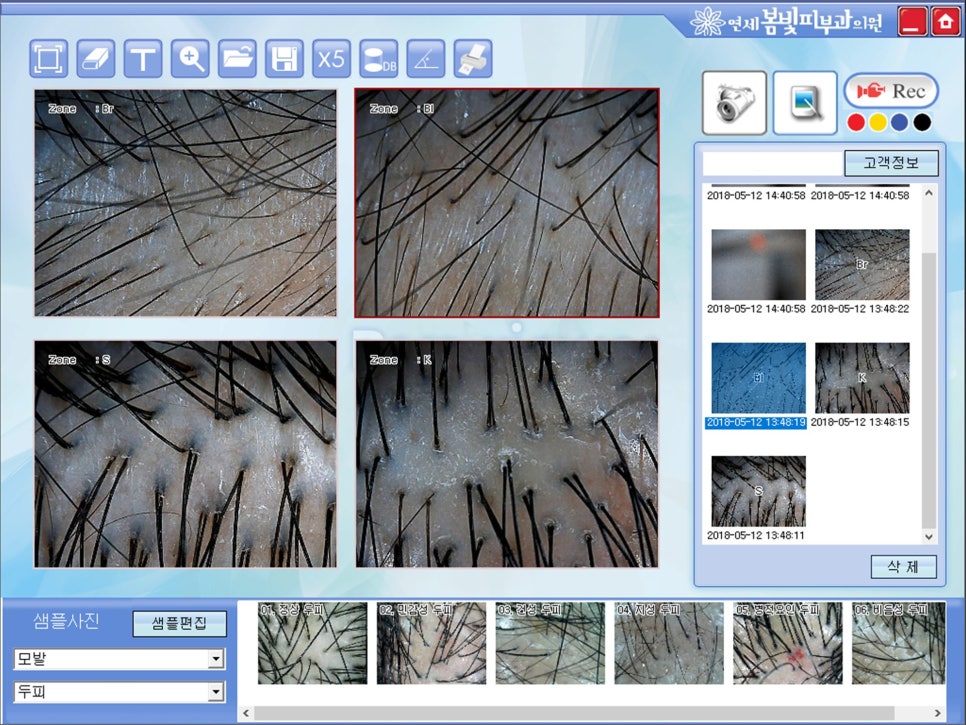Screen dimensions: 966x725
Task: Open an image file via folder icon
Action: [x=237, y=58]
